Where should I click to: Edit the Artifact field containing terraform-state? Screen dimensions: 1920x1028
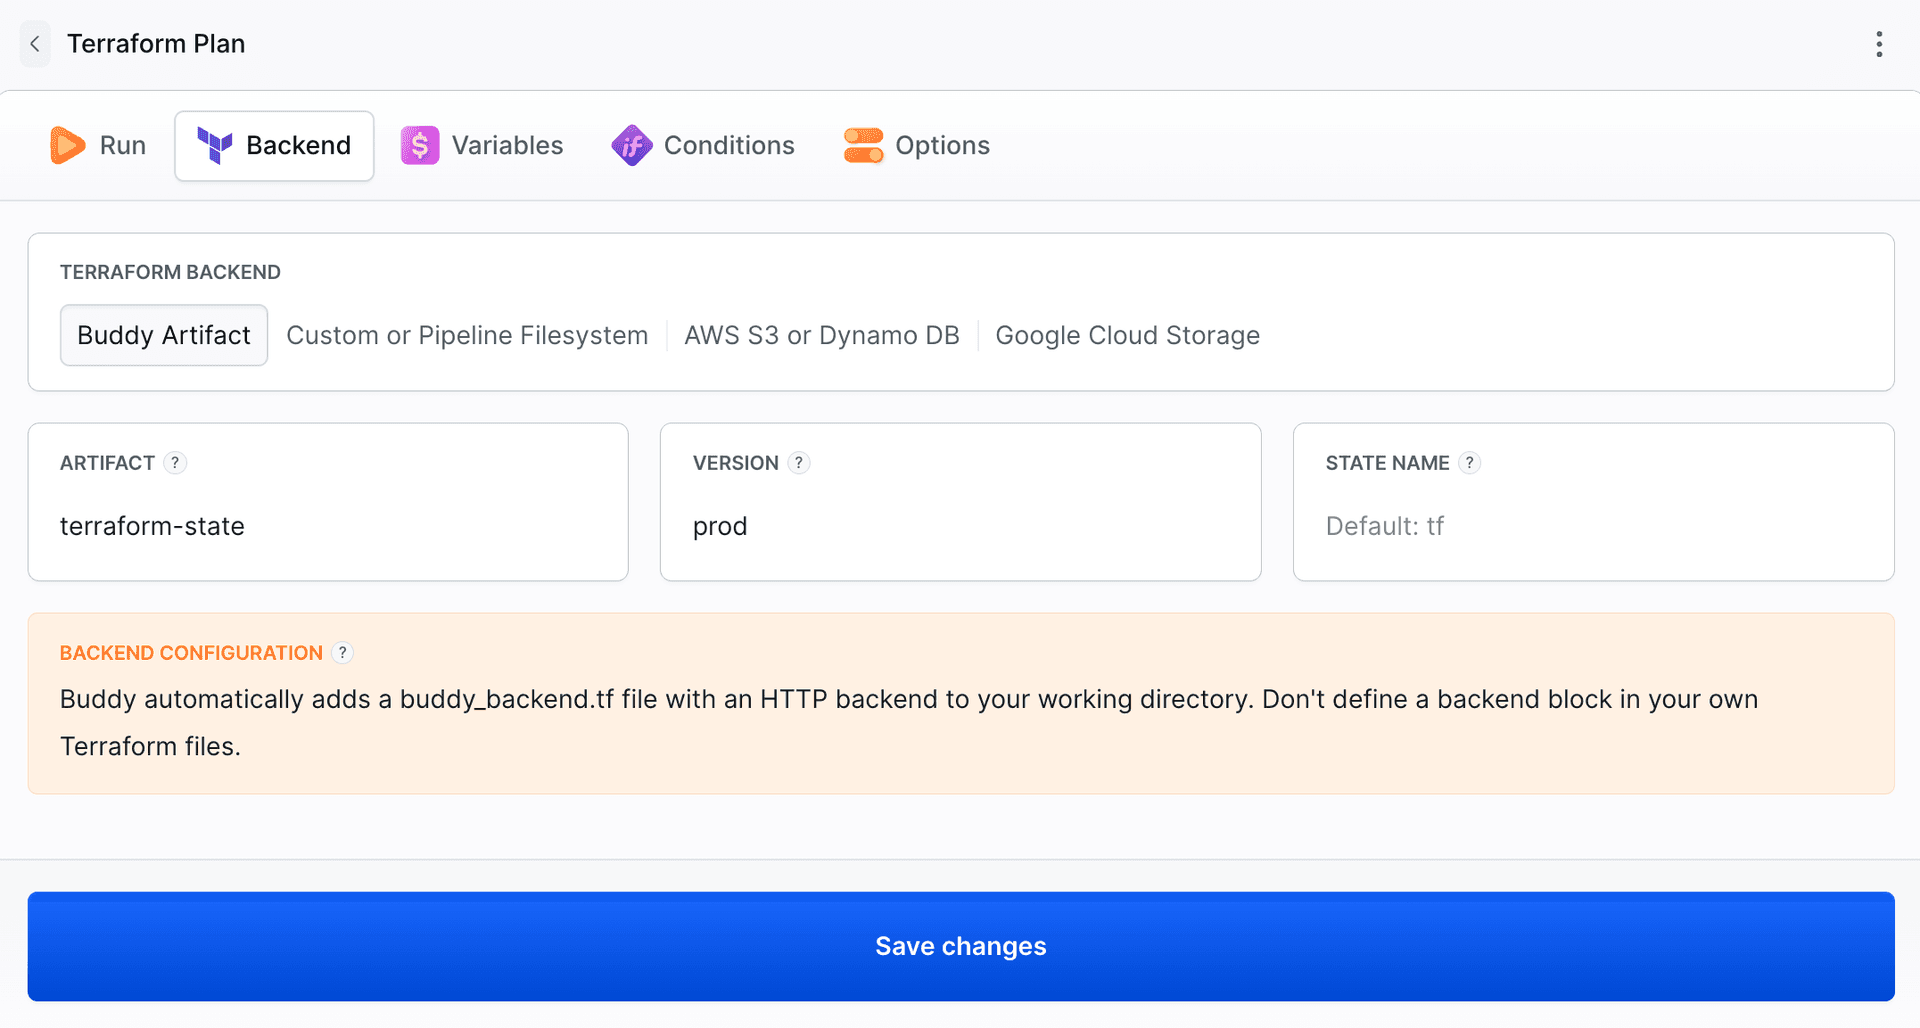[x=328, y=526]
